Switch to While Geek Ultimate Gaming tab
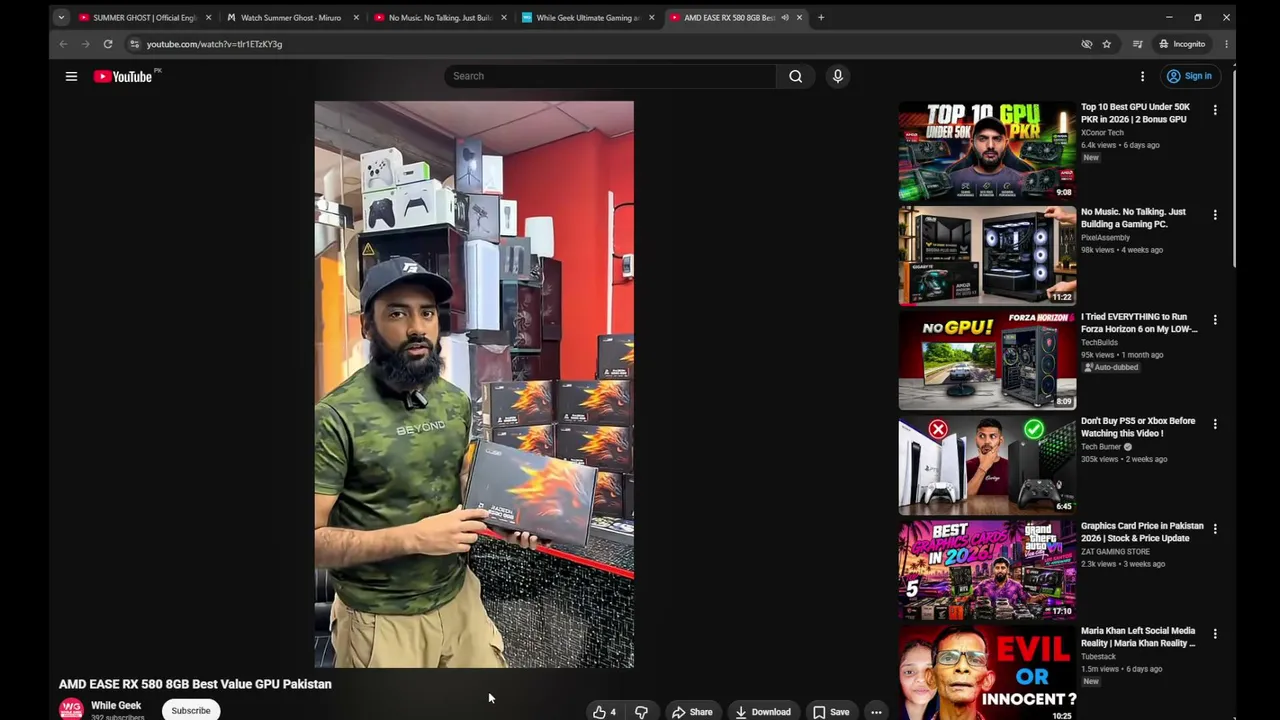1280x720 pixels. (x=587, y=17)
